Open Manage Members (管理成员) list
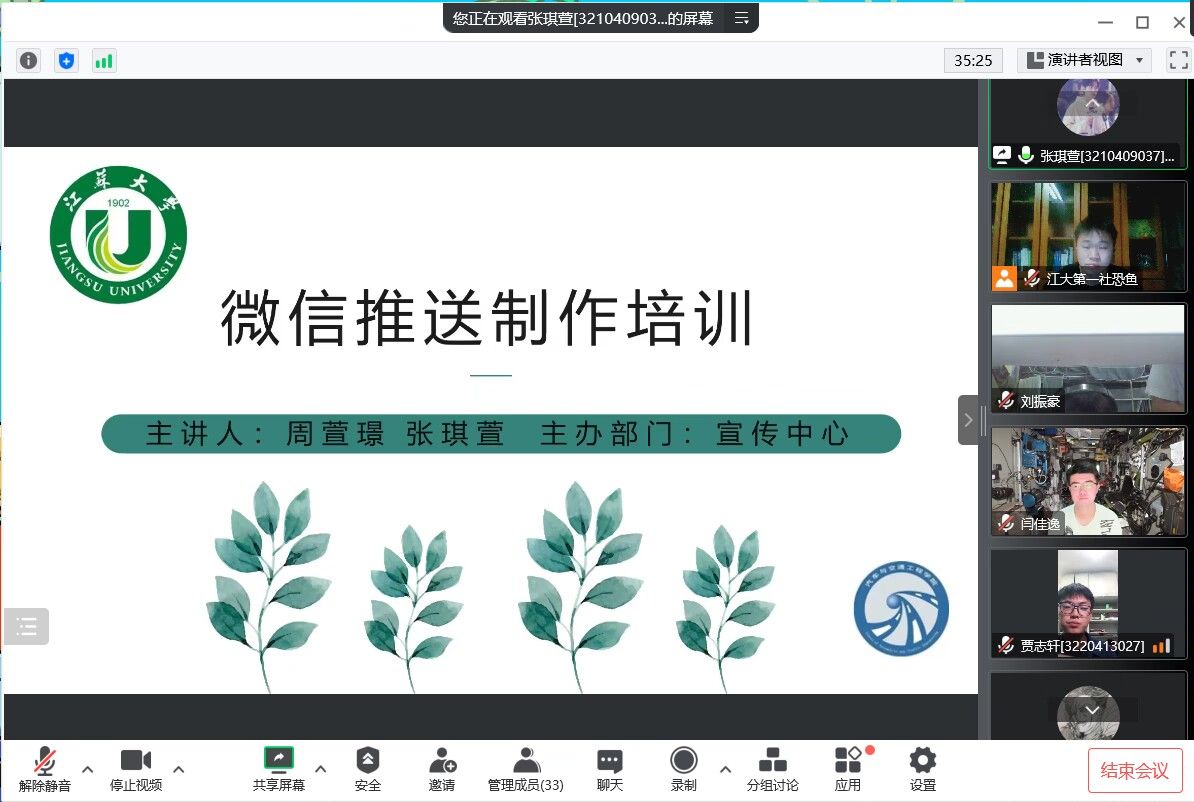 tap(526, 768)
